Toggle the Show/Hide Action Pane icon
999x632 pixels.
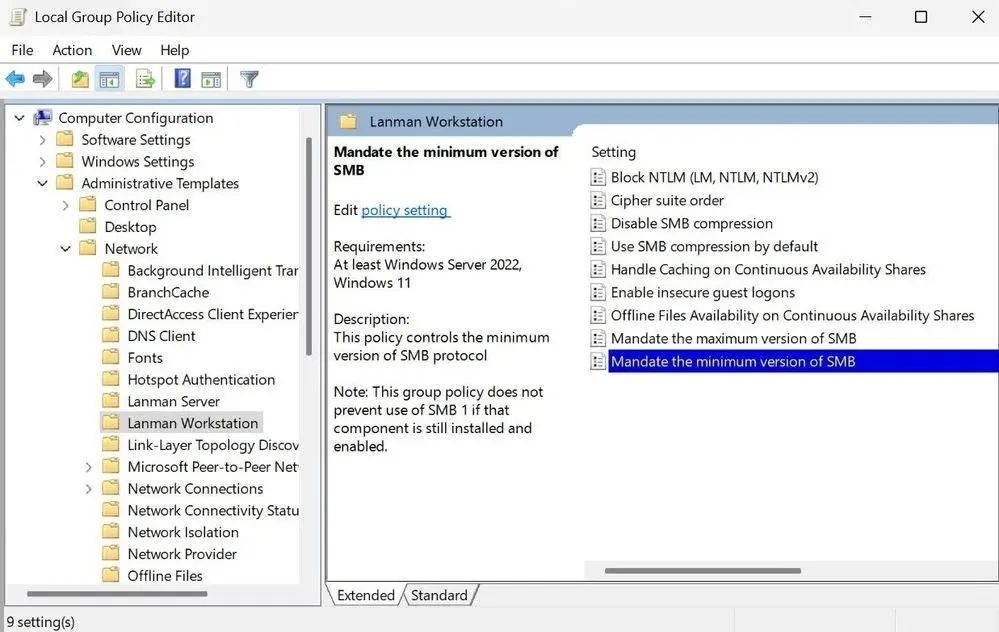coord(211,80)
